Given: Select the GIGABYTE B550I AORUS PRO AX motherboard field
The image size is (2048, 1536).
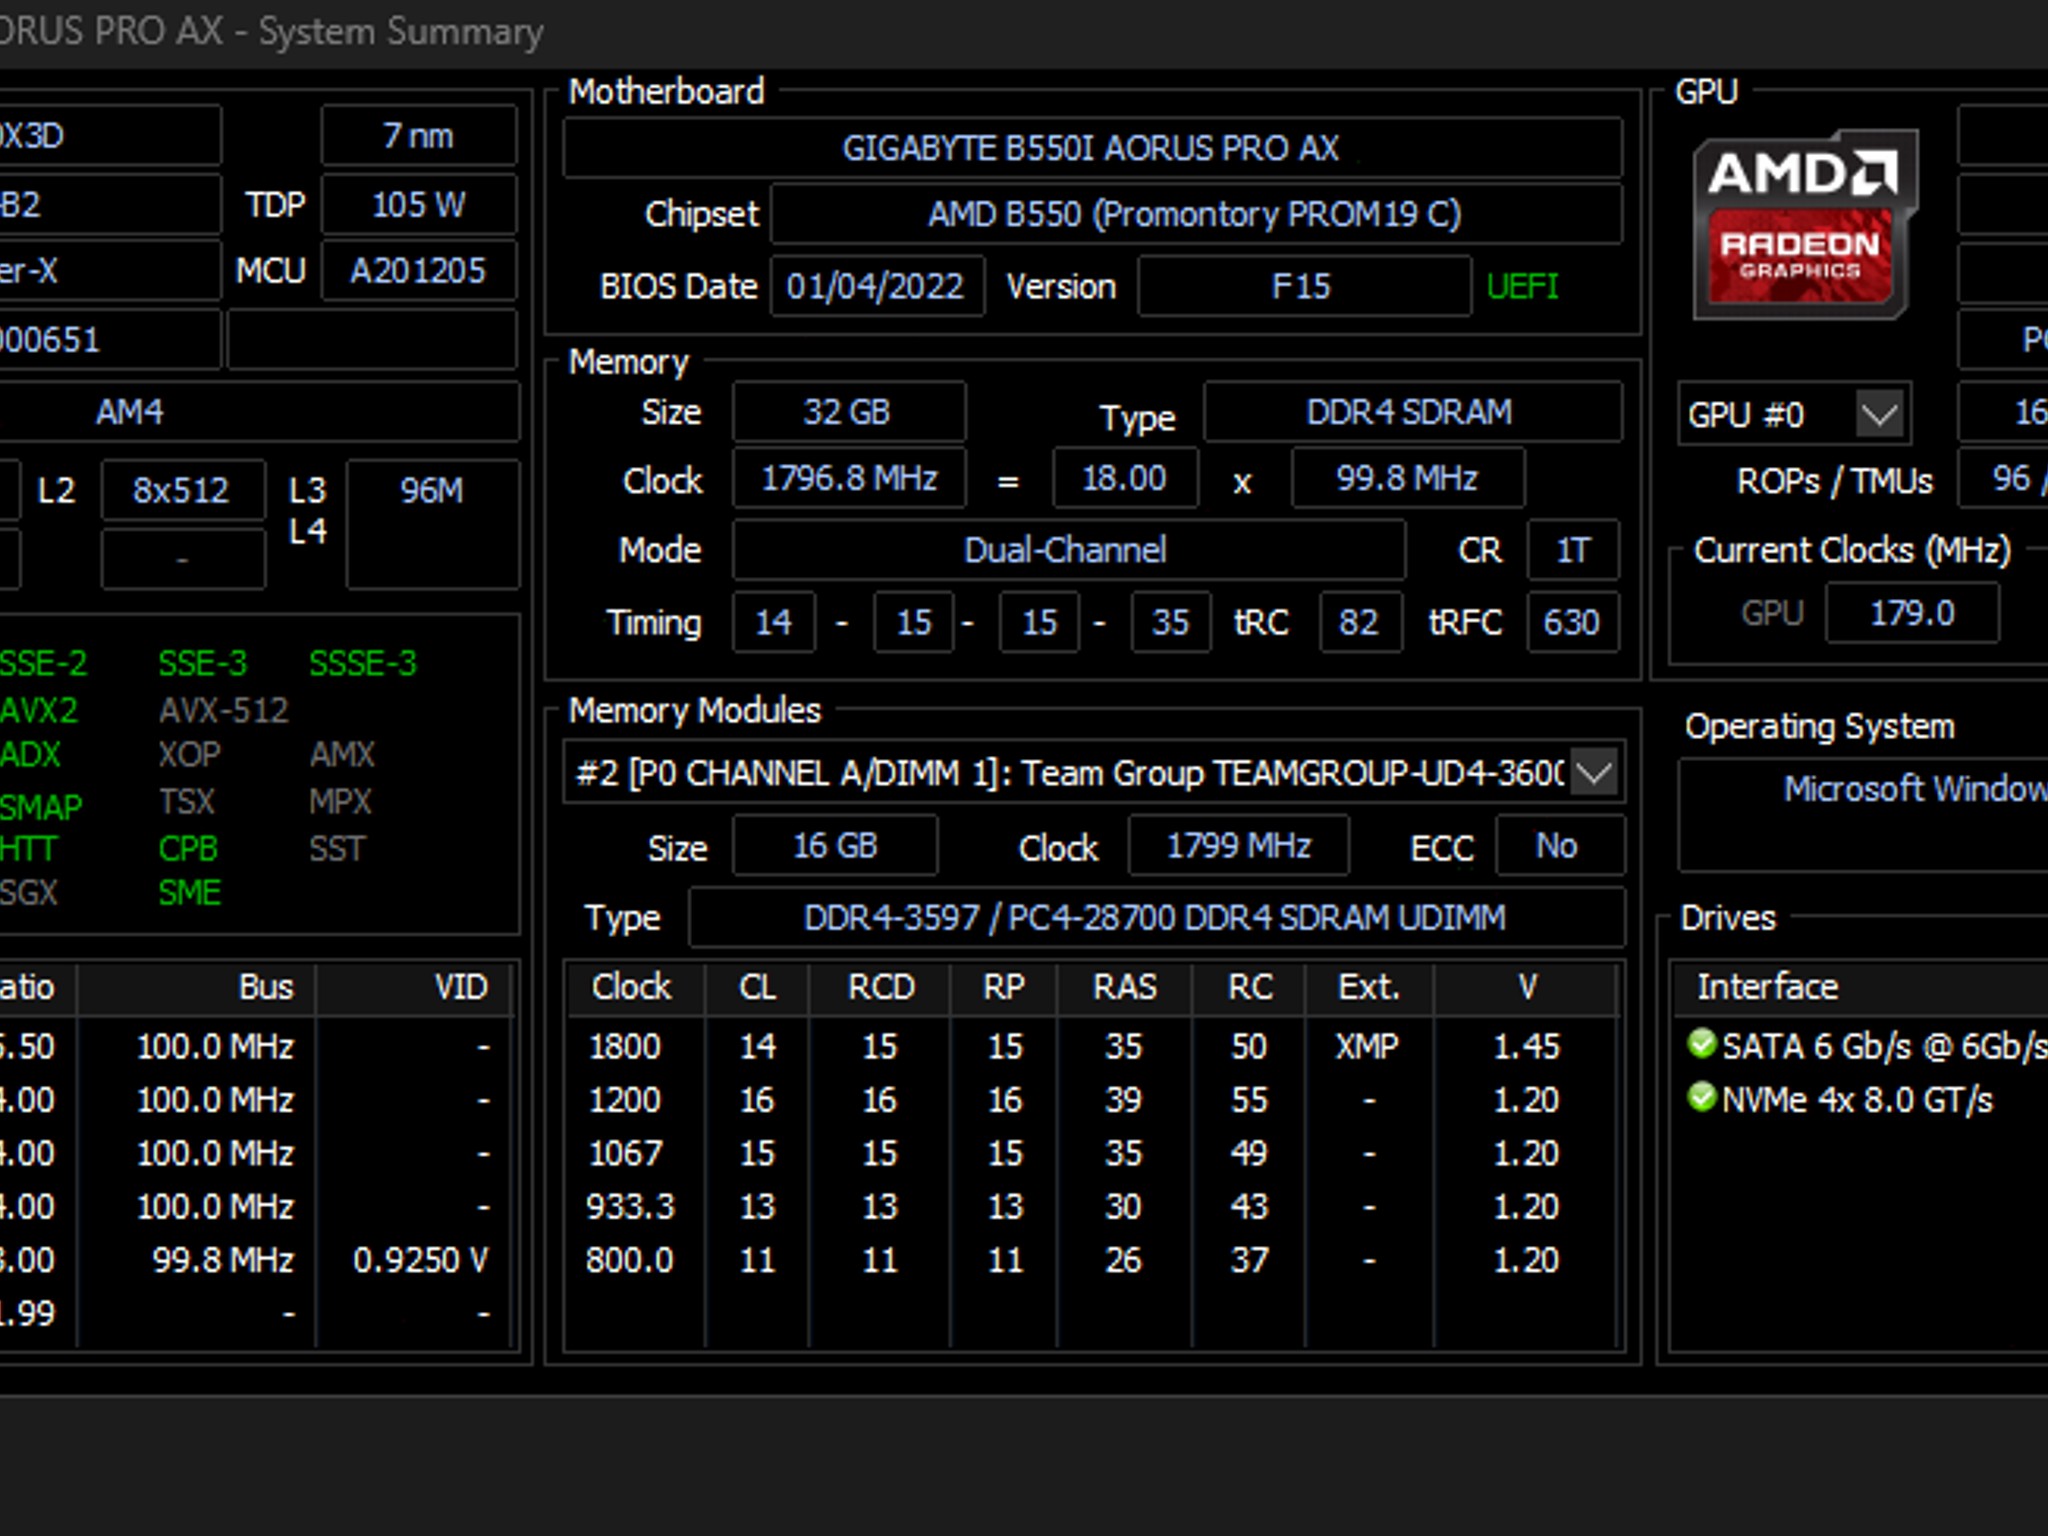Looking at the screenshot, I should pyautogui.click(x=1090, y=148).
